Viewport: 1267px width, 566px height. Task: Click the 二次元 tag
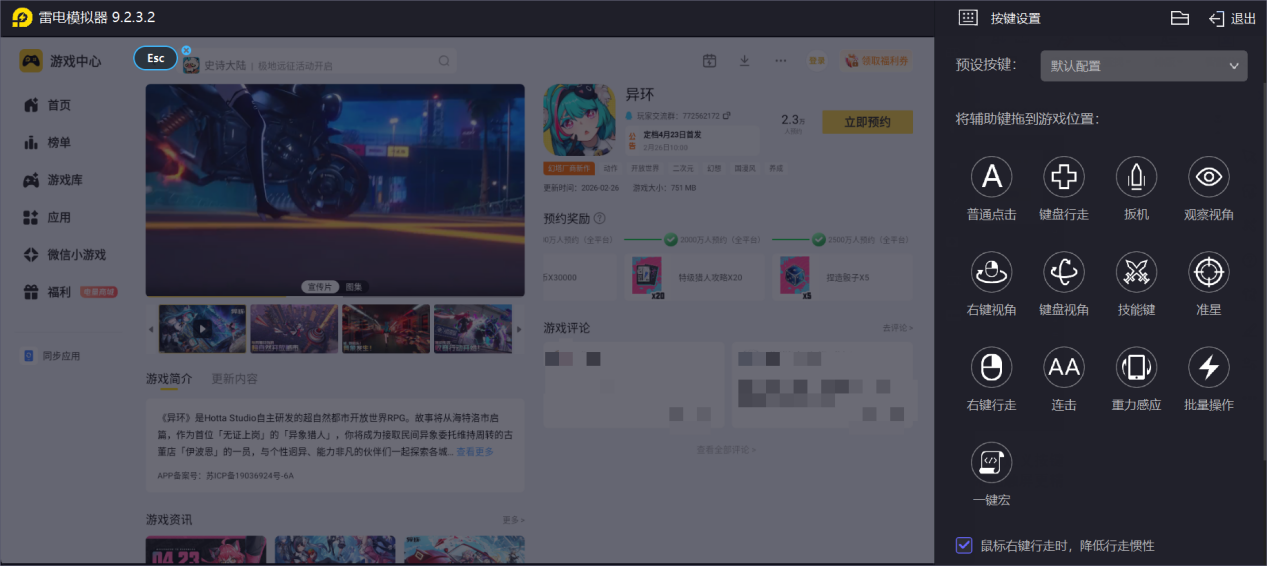pos(683,168)
